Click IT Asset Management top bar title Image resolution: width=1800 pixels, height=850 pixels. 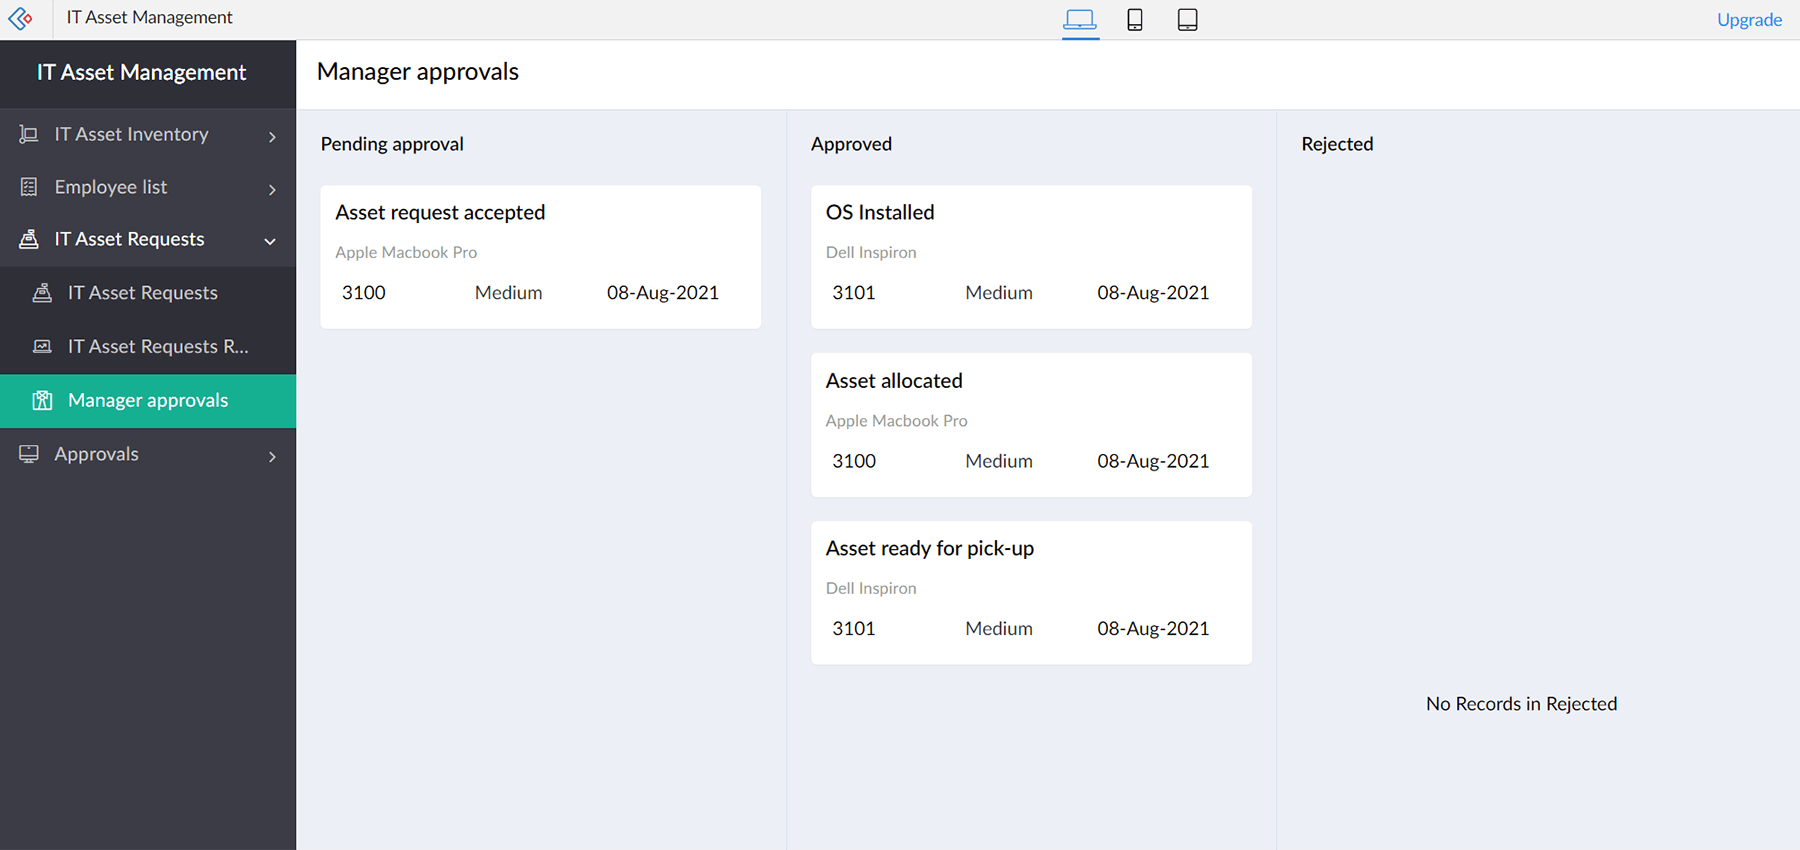(x=149, y=17)
